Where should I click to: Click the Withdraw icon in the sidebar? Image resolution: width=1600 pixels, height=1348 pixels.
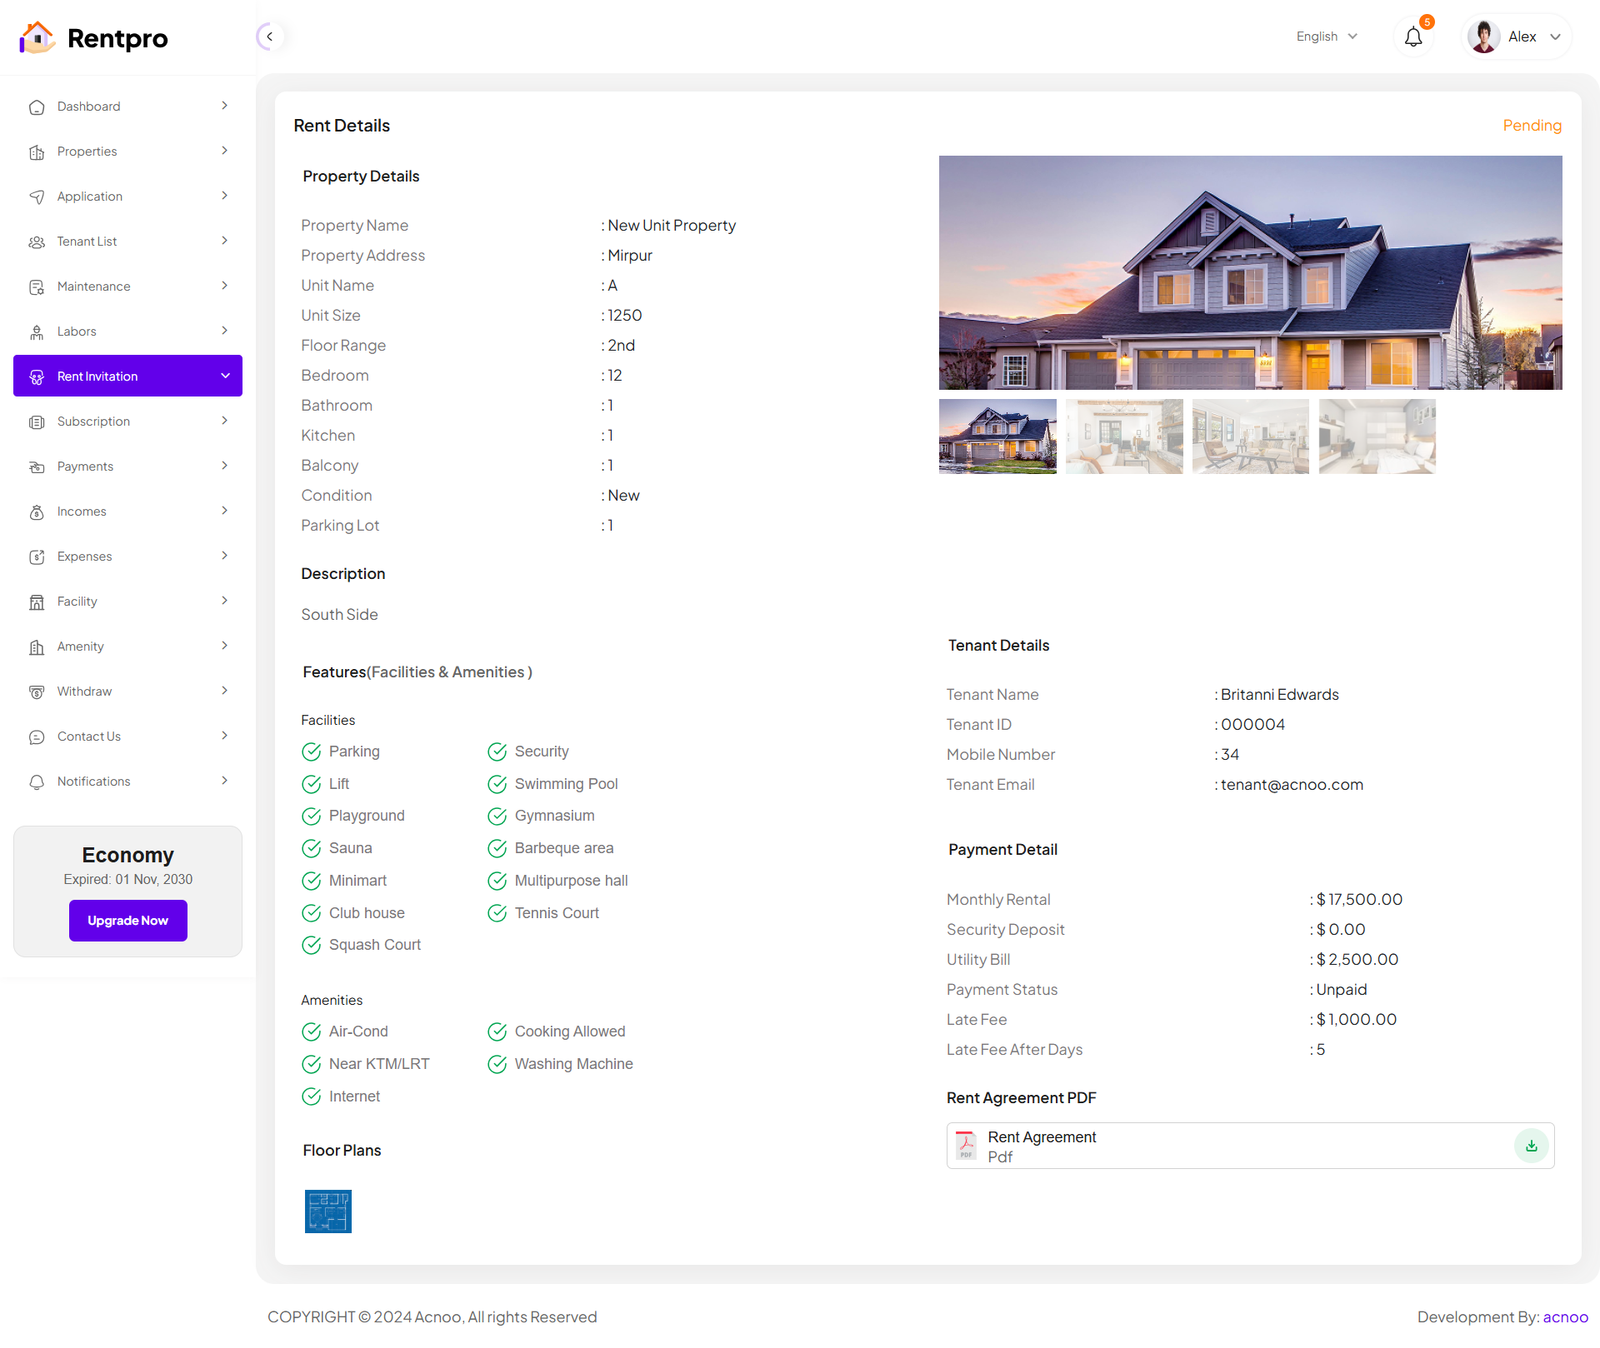pos(37,692)
